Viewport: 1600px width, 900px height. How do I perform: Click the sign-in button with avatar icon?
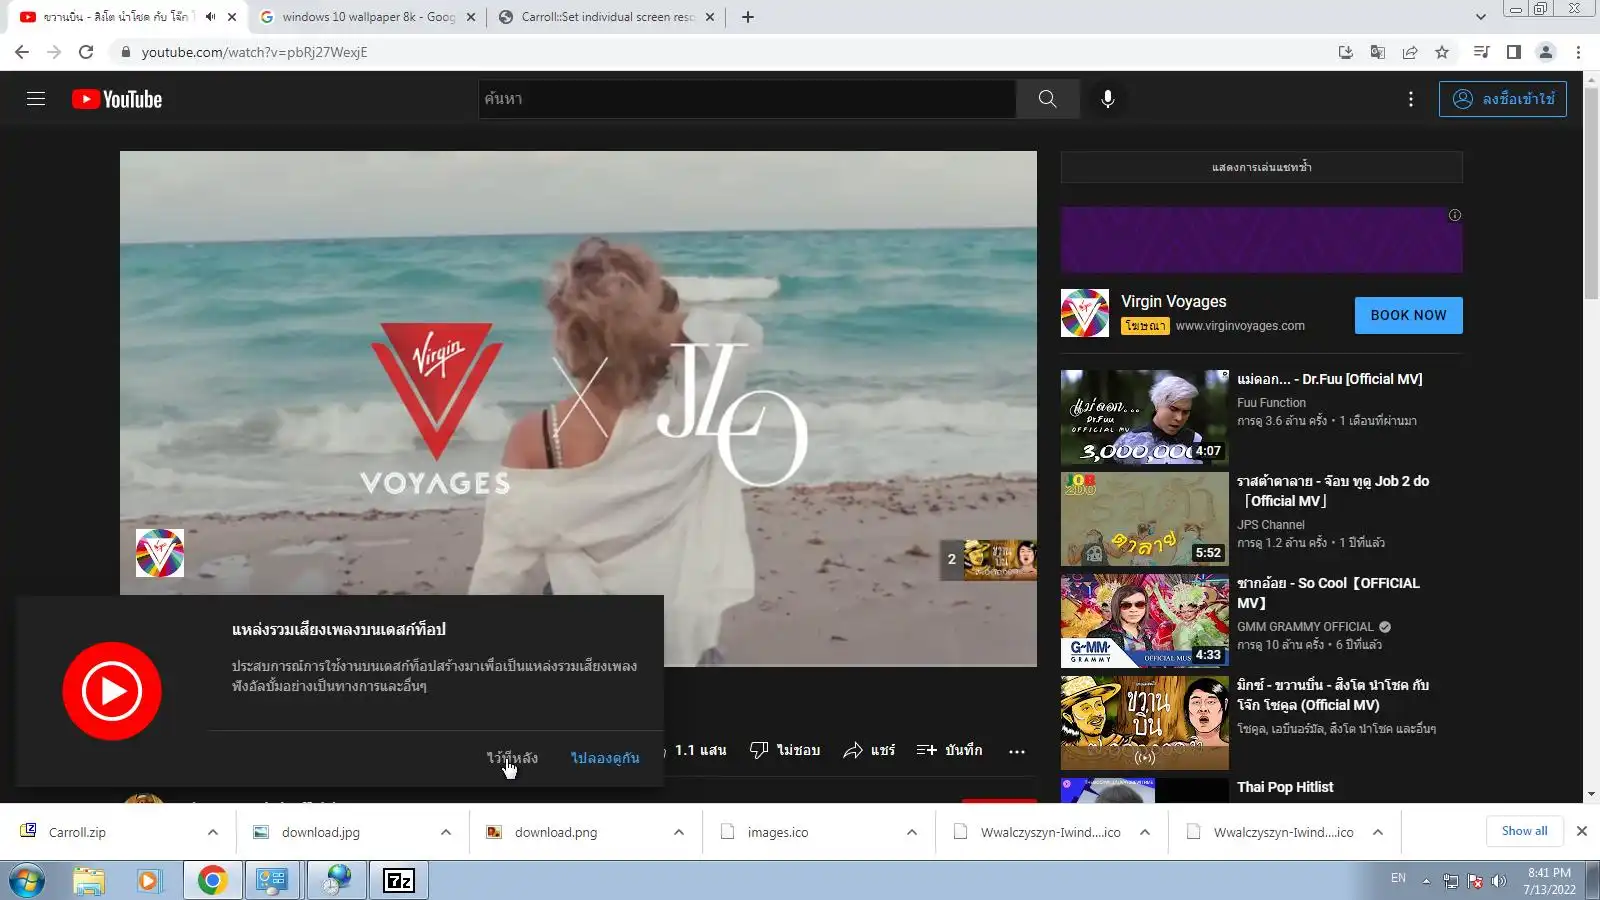pyautogui.click(x=1503, y=99)
